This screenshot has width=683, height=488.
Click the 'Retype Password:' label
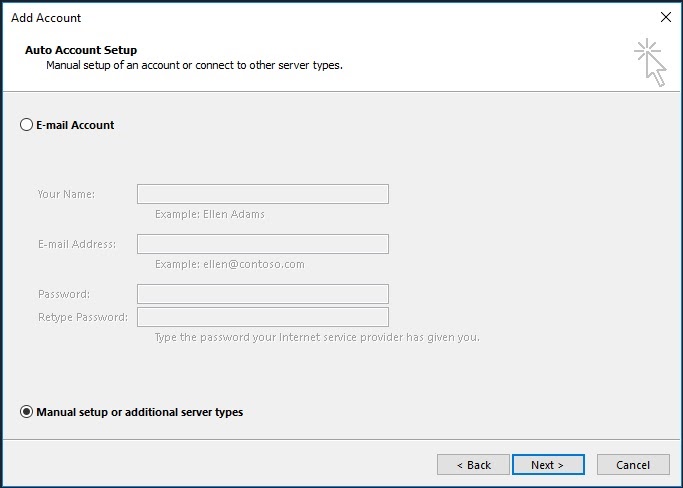click(x=82, y=317)
